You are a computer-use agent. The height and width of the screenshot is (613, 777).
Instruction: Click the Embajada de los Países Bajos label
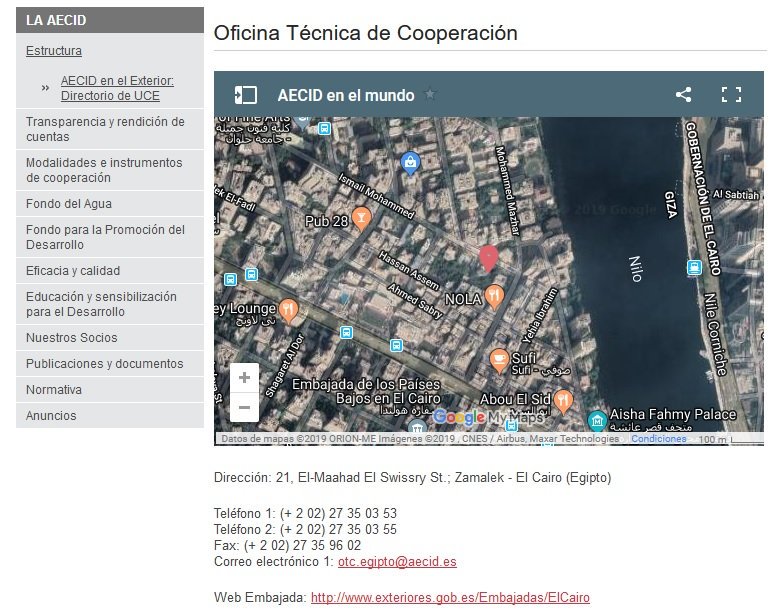pyautogui.click(x=366, y=391)
